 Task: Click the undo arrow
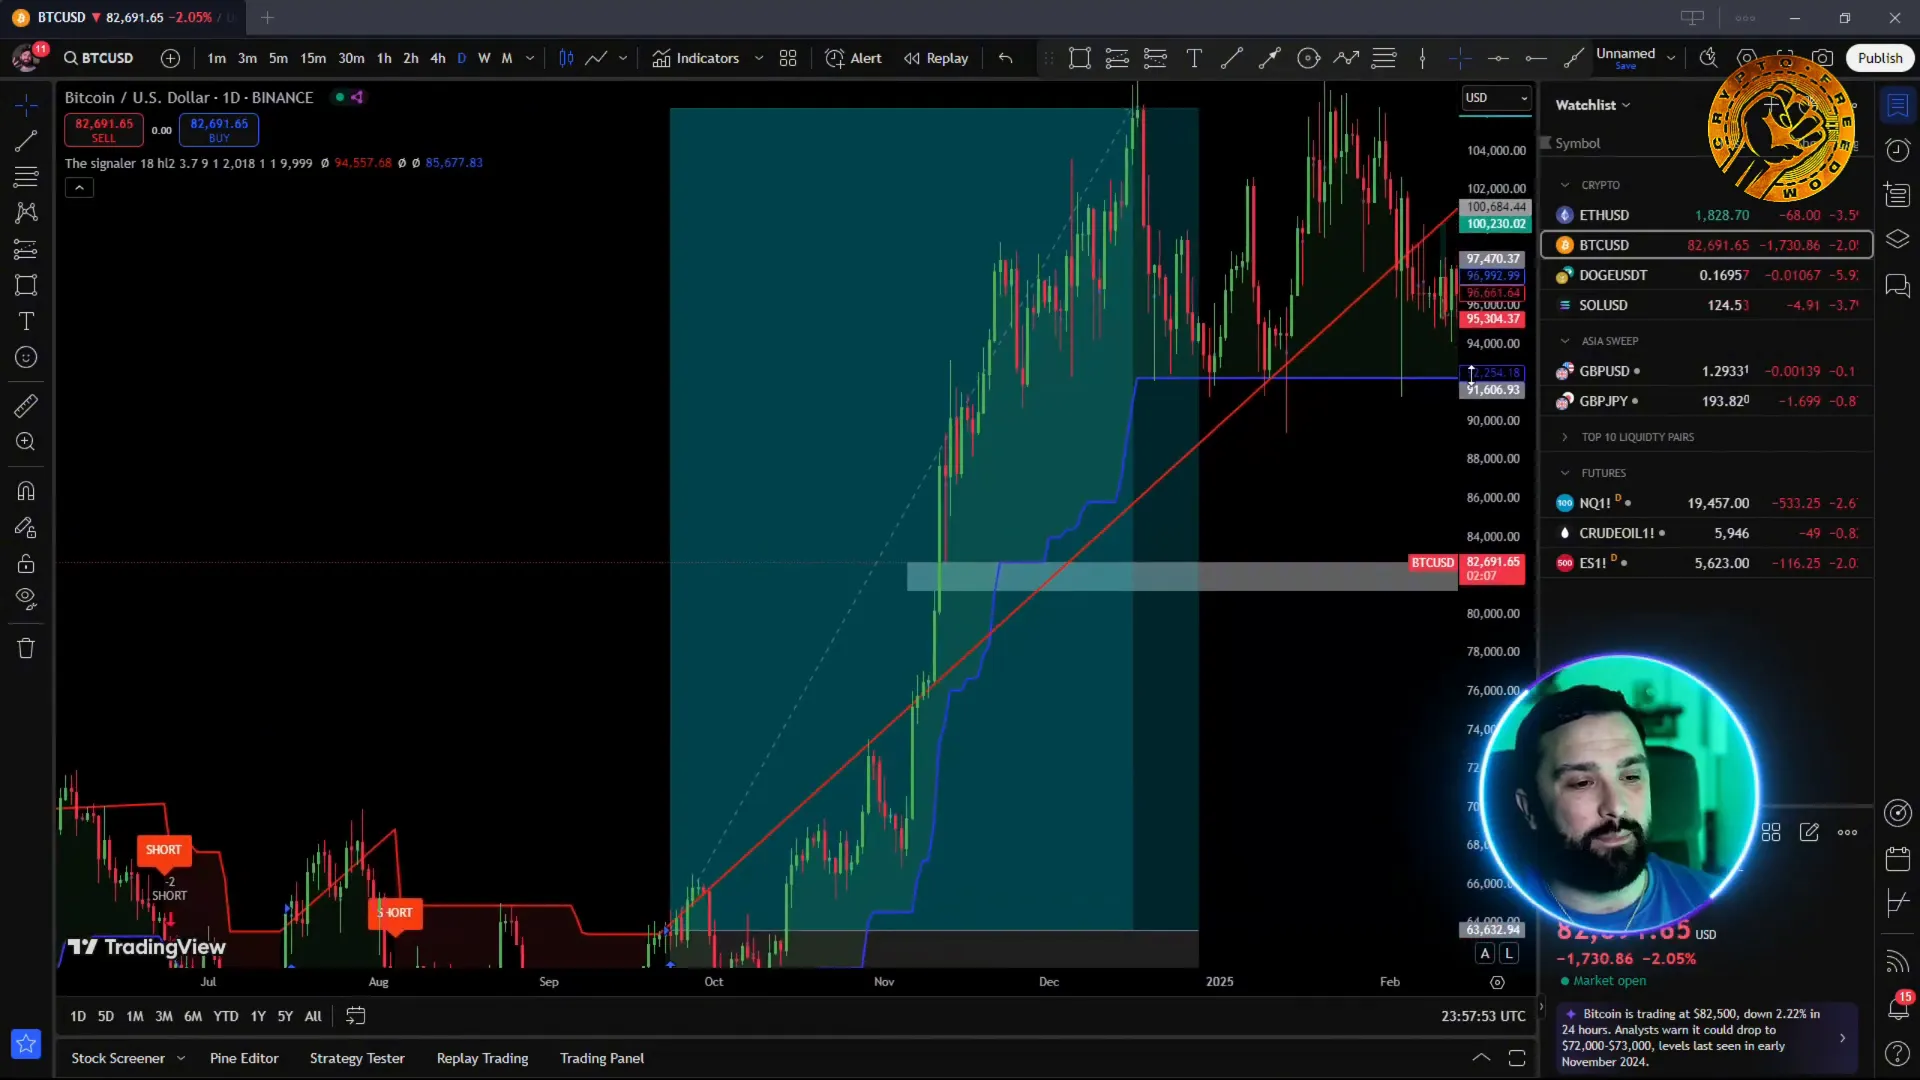1006,58
